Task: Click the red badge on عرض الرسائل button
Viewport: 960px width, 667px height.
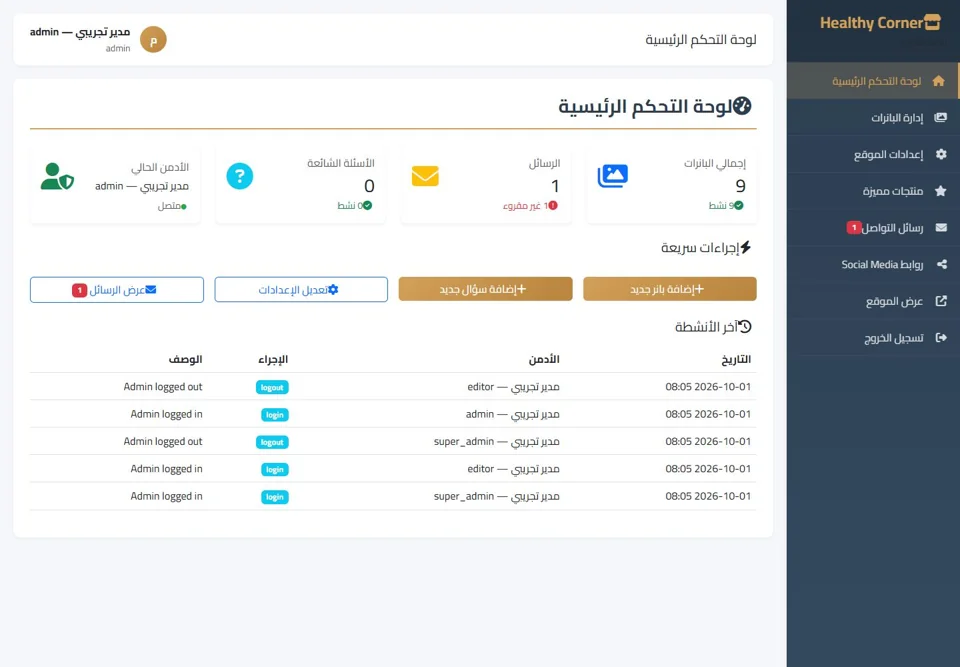Action: (79, 290)
